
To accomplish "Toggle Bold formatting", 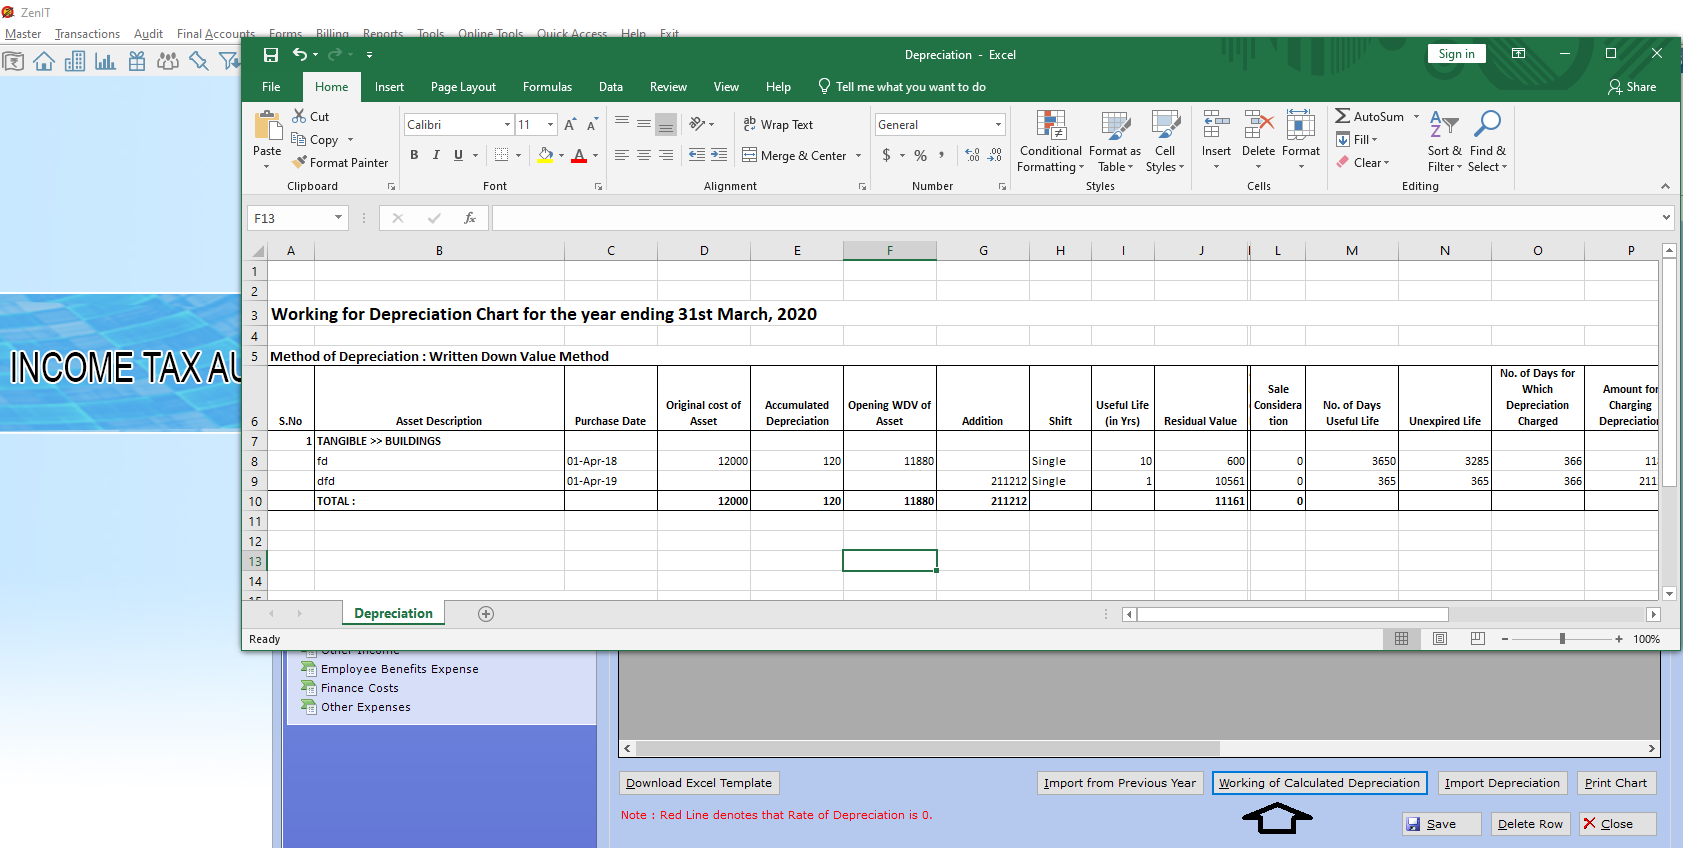I will 414,155.
